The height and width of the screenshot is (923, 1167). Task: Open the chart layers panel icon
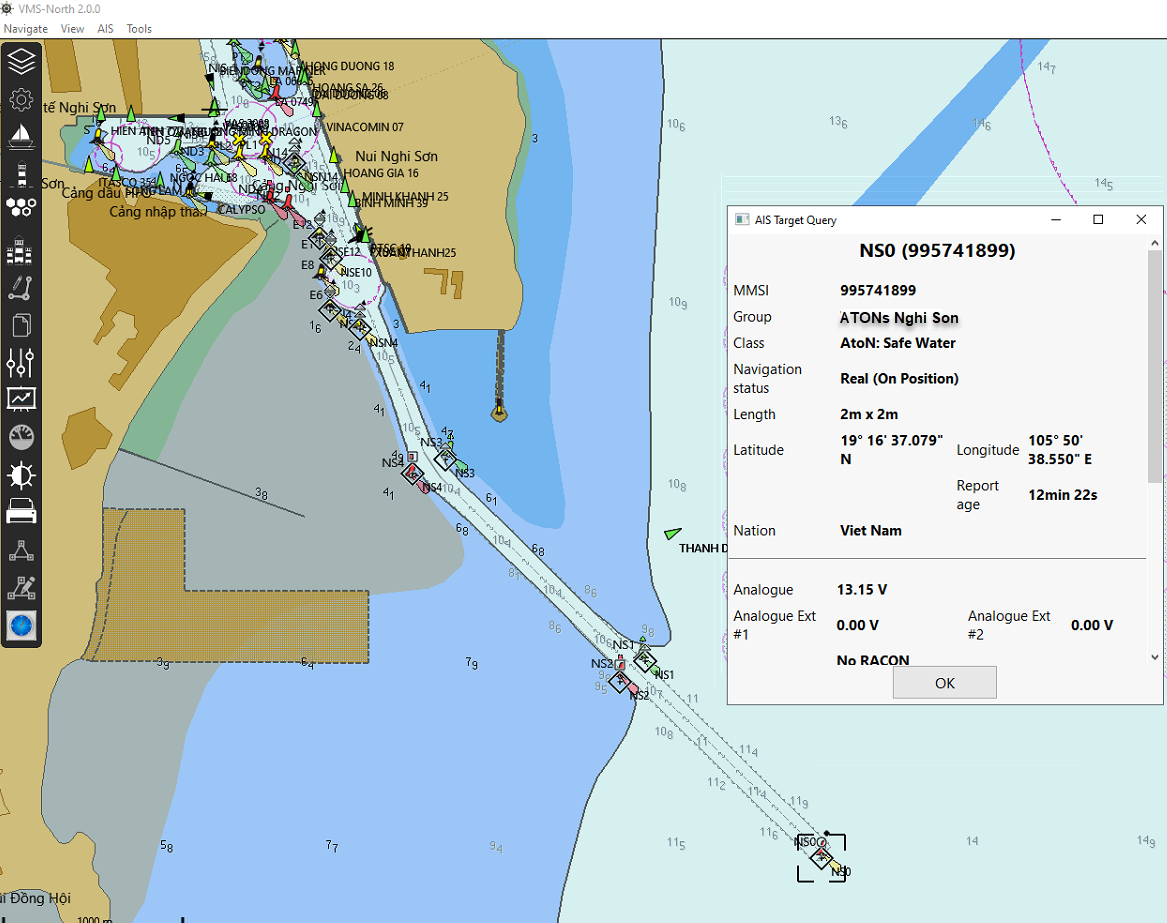tap(21, 61)
